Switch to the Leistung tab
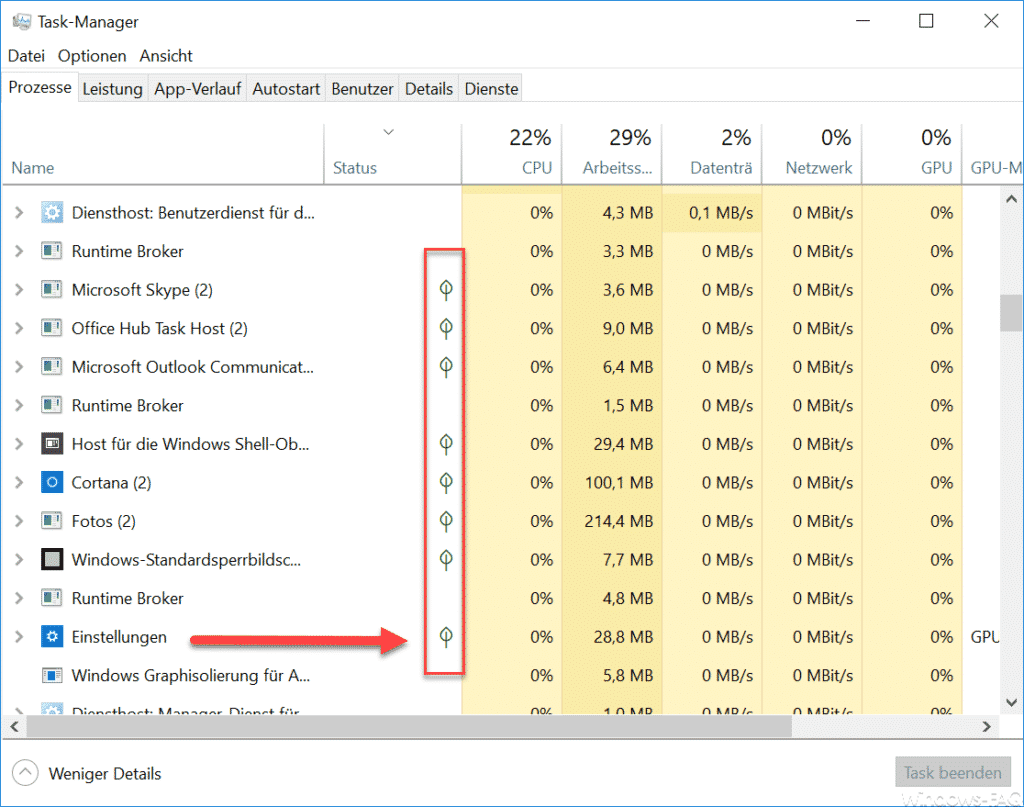1024x807 pixels. (112, 88)
